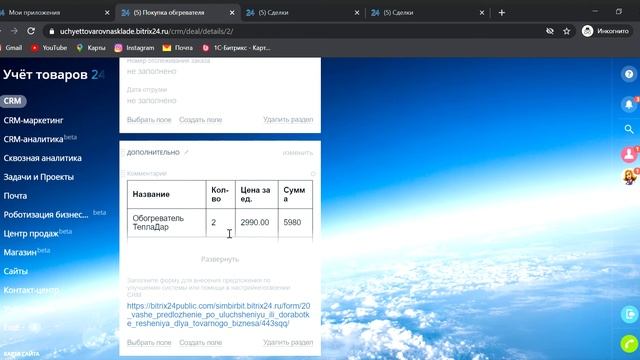640x360 pixels.
Task: Open the bitrix24public.com form link
Action: (x=218, y=315)
